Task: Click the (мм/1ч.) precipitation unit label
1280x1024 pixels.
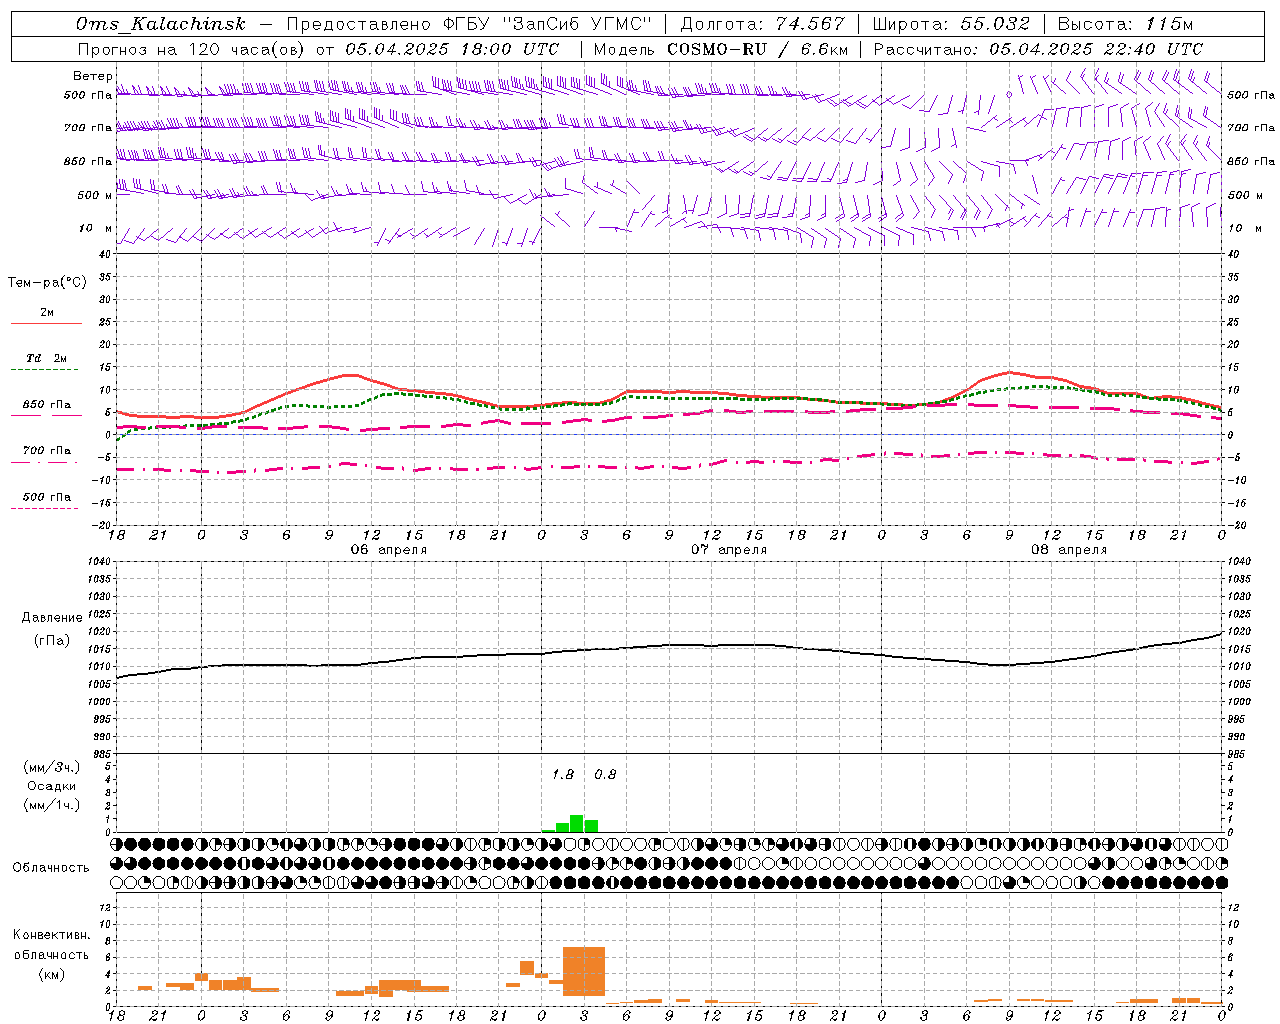Action: coord(52,805)
